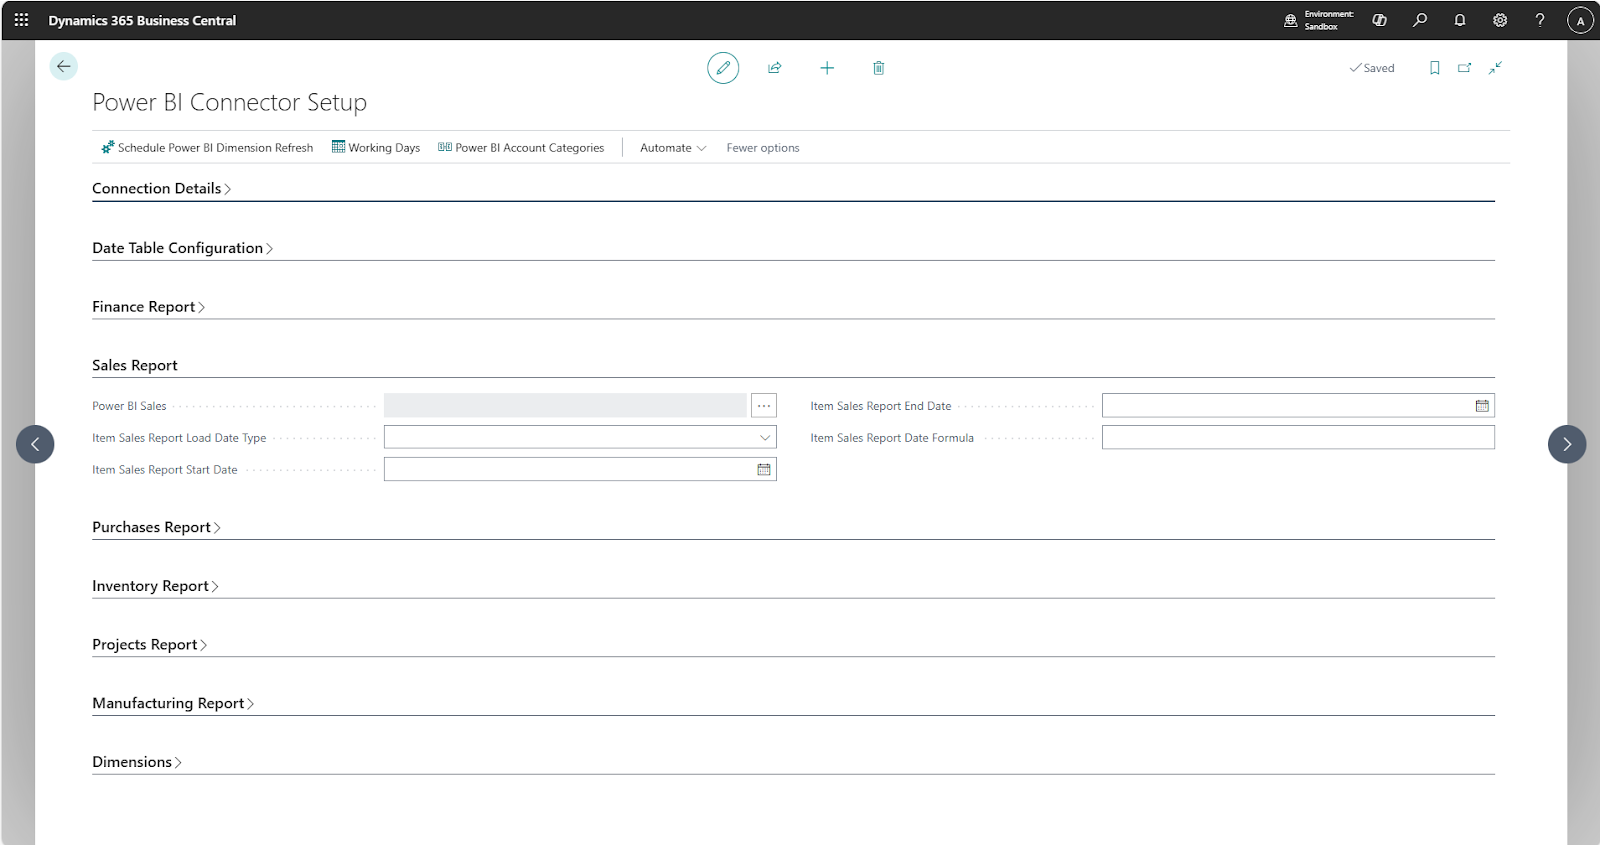This screenshot has height=845, width=1600.
Task: Open the environment Sandbox indicator
Action: (x=1318, y=20)
